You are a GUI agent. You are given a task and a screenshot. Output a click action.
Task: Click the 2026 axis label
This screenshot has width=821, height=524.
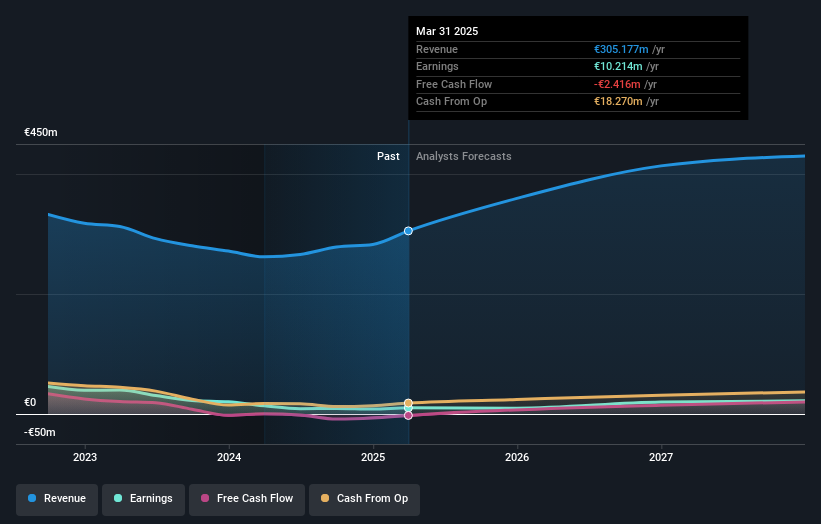517,457
